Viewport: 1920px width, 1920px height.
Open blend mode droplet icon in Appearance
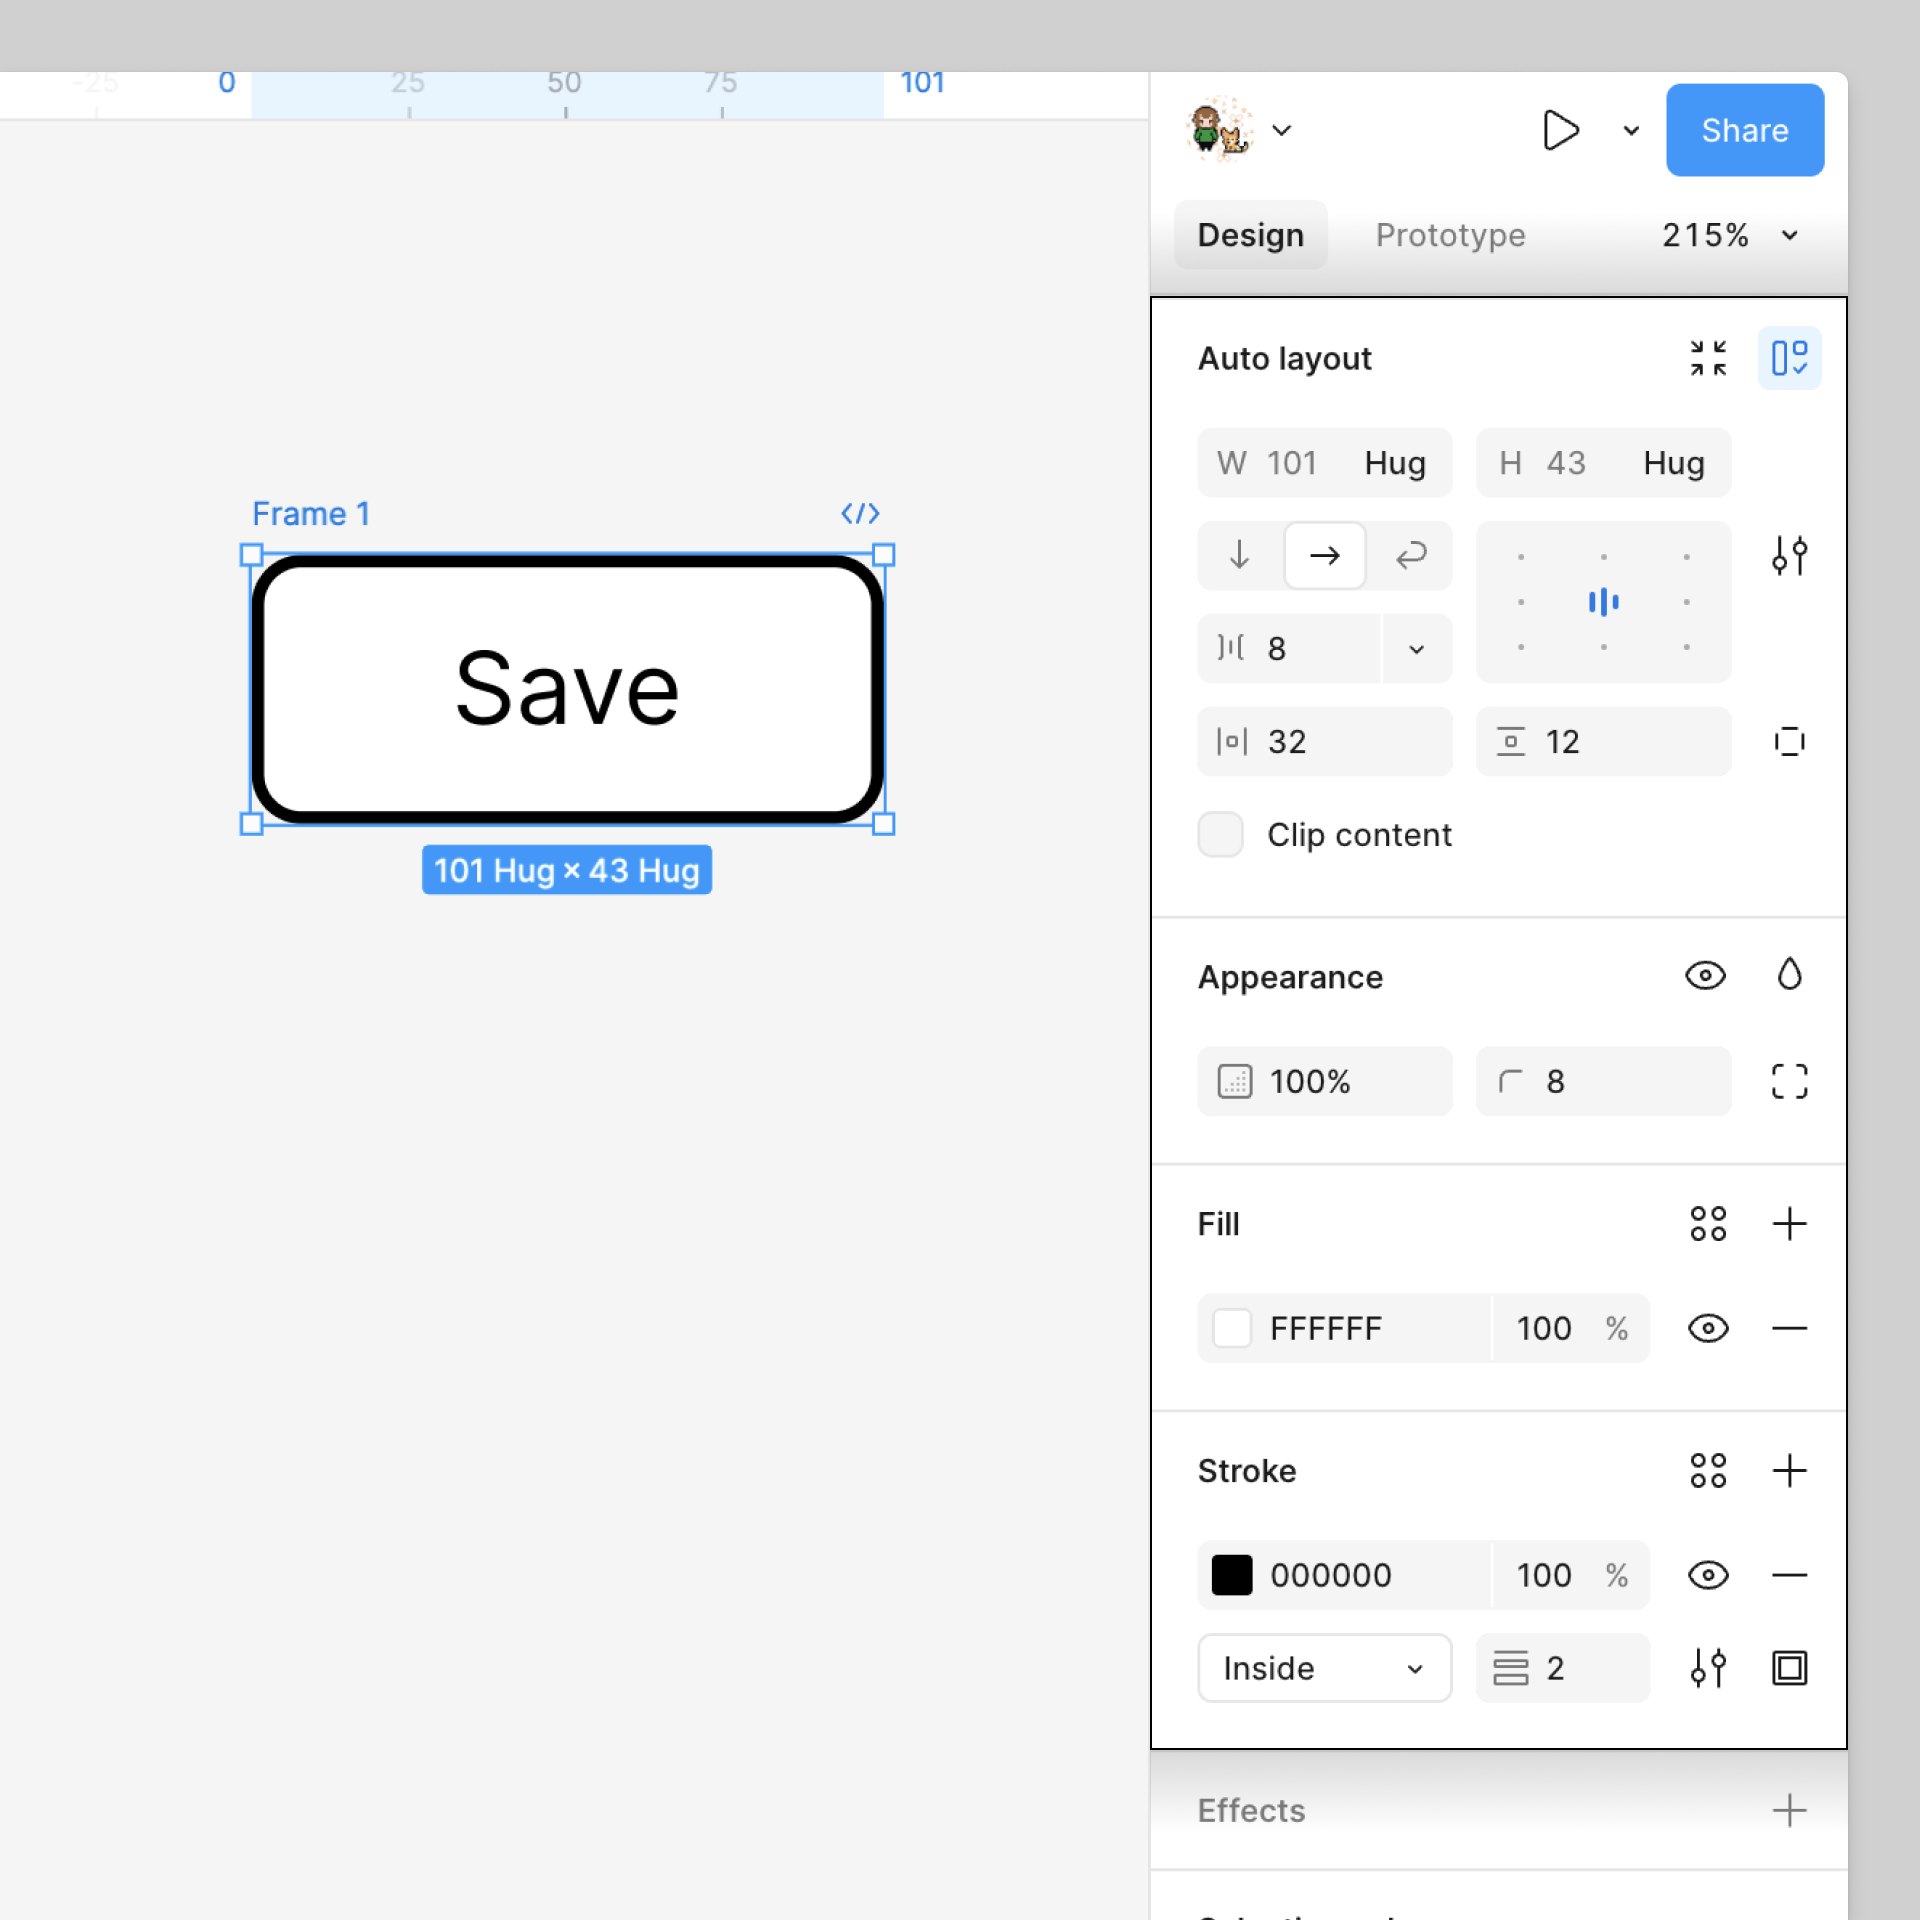[x=1789, y=975]
